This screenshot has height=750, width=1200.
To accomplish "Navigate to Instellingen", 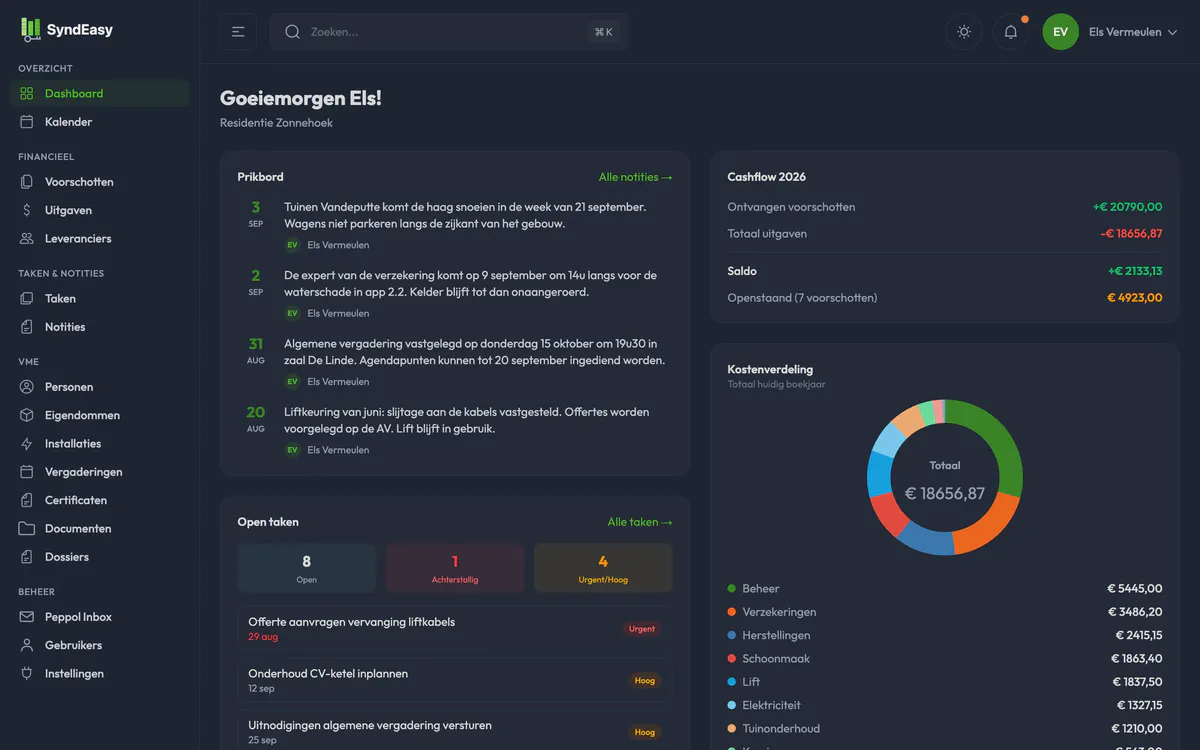I will (100, 674).
